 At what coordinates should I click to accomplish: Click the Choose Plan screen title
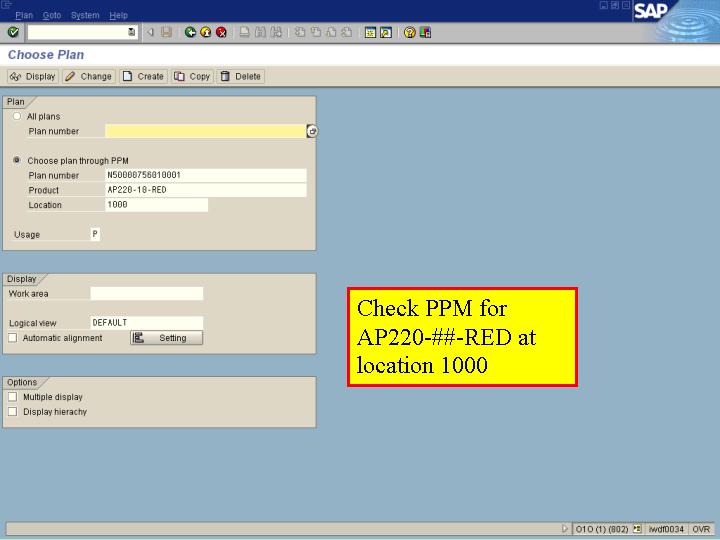pyautogui.click(x=46, y=55)
